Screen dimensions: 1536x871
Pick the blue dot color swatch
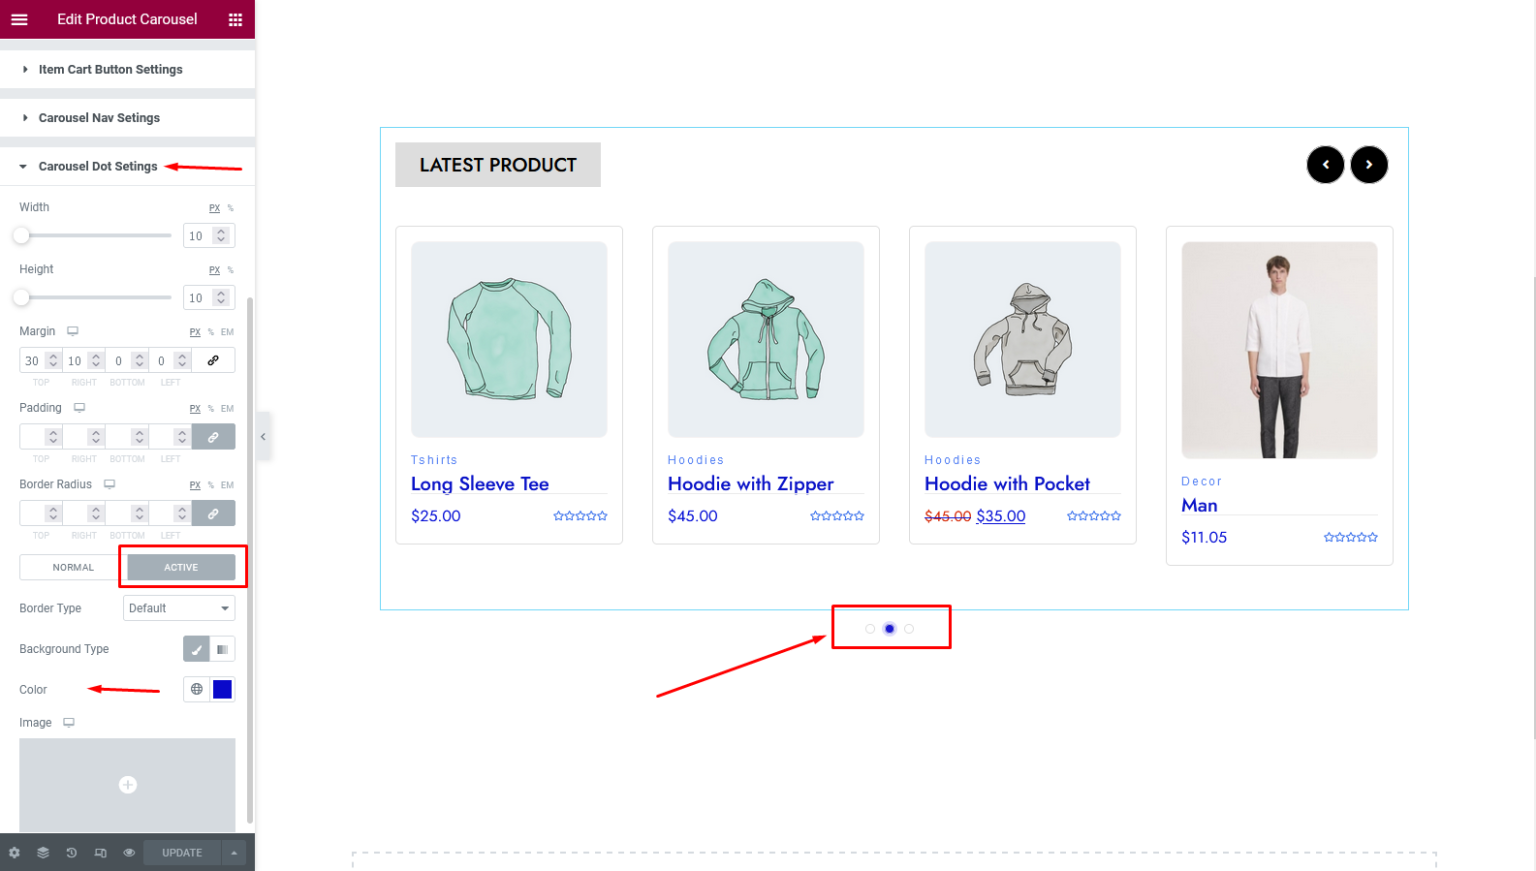222,689
